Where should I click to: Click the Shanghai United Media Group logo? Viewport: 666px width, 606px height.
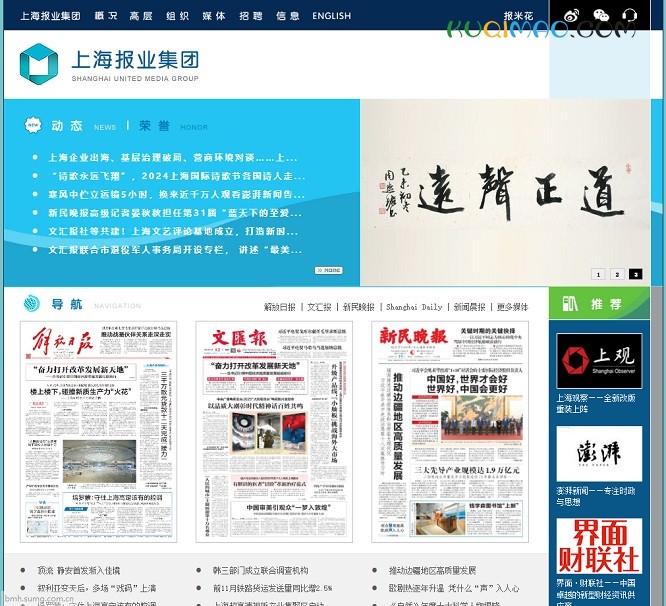[109, 64]
